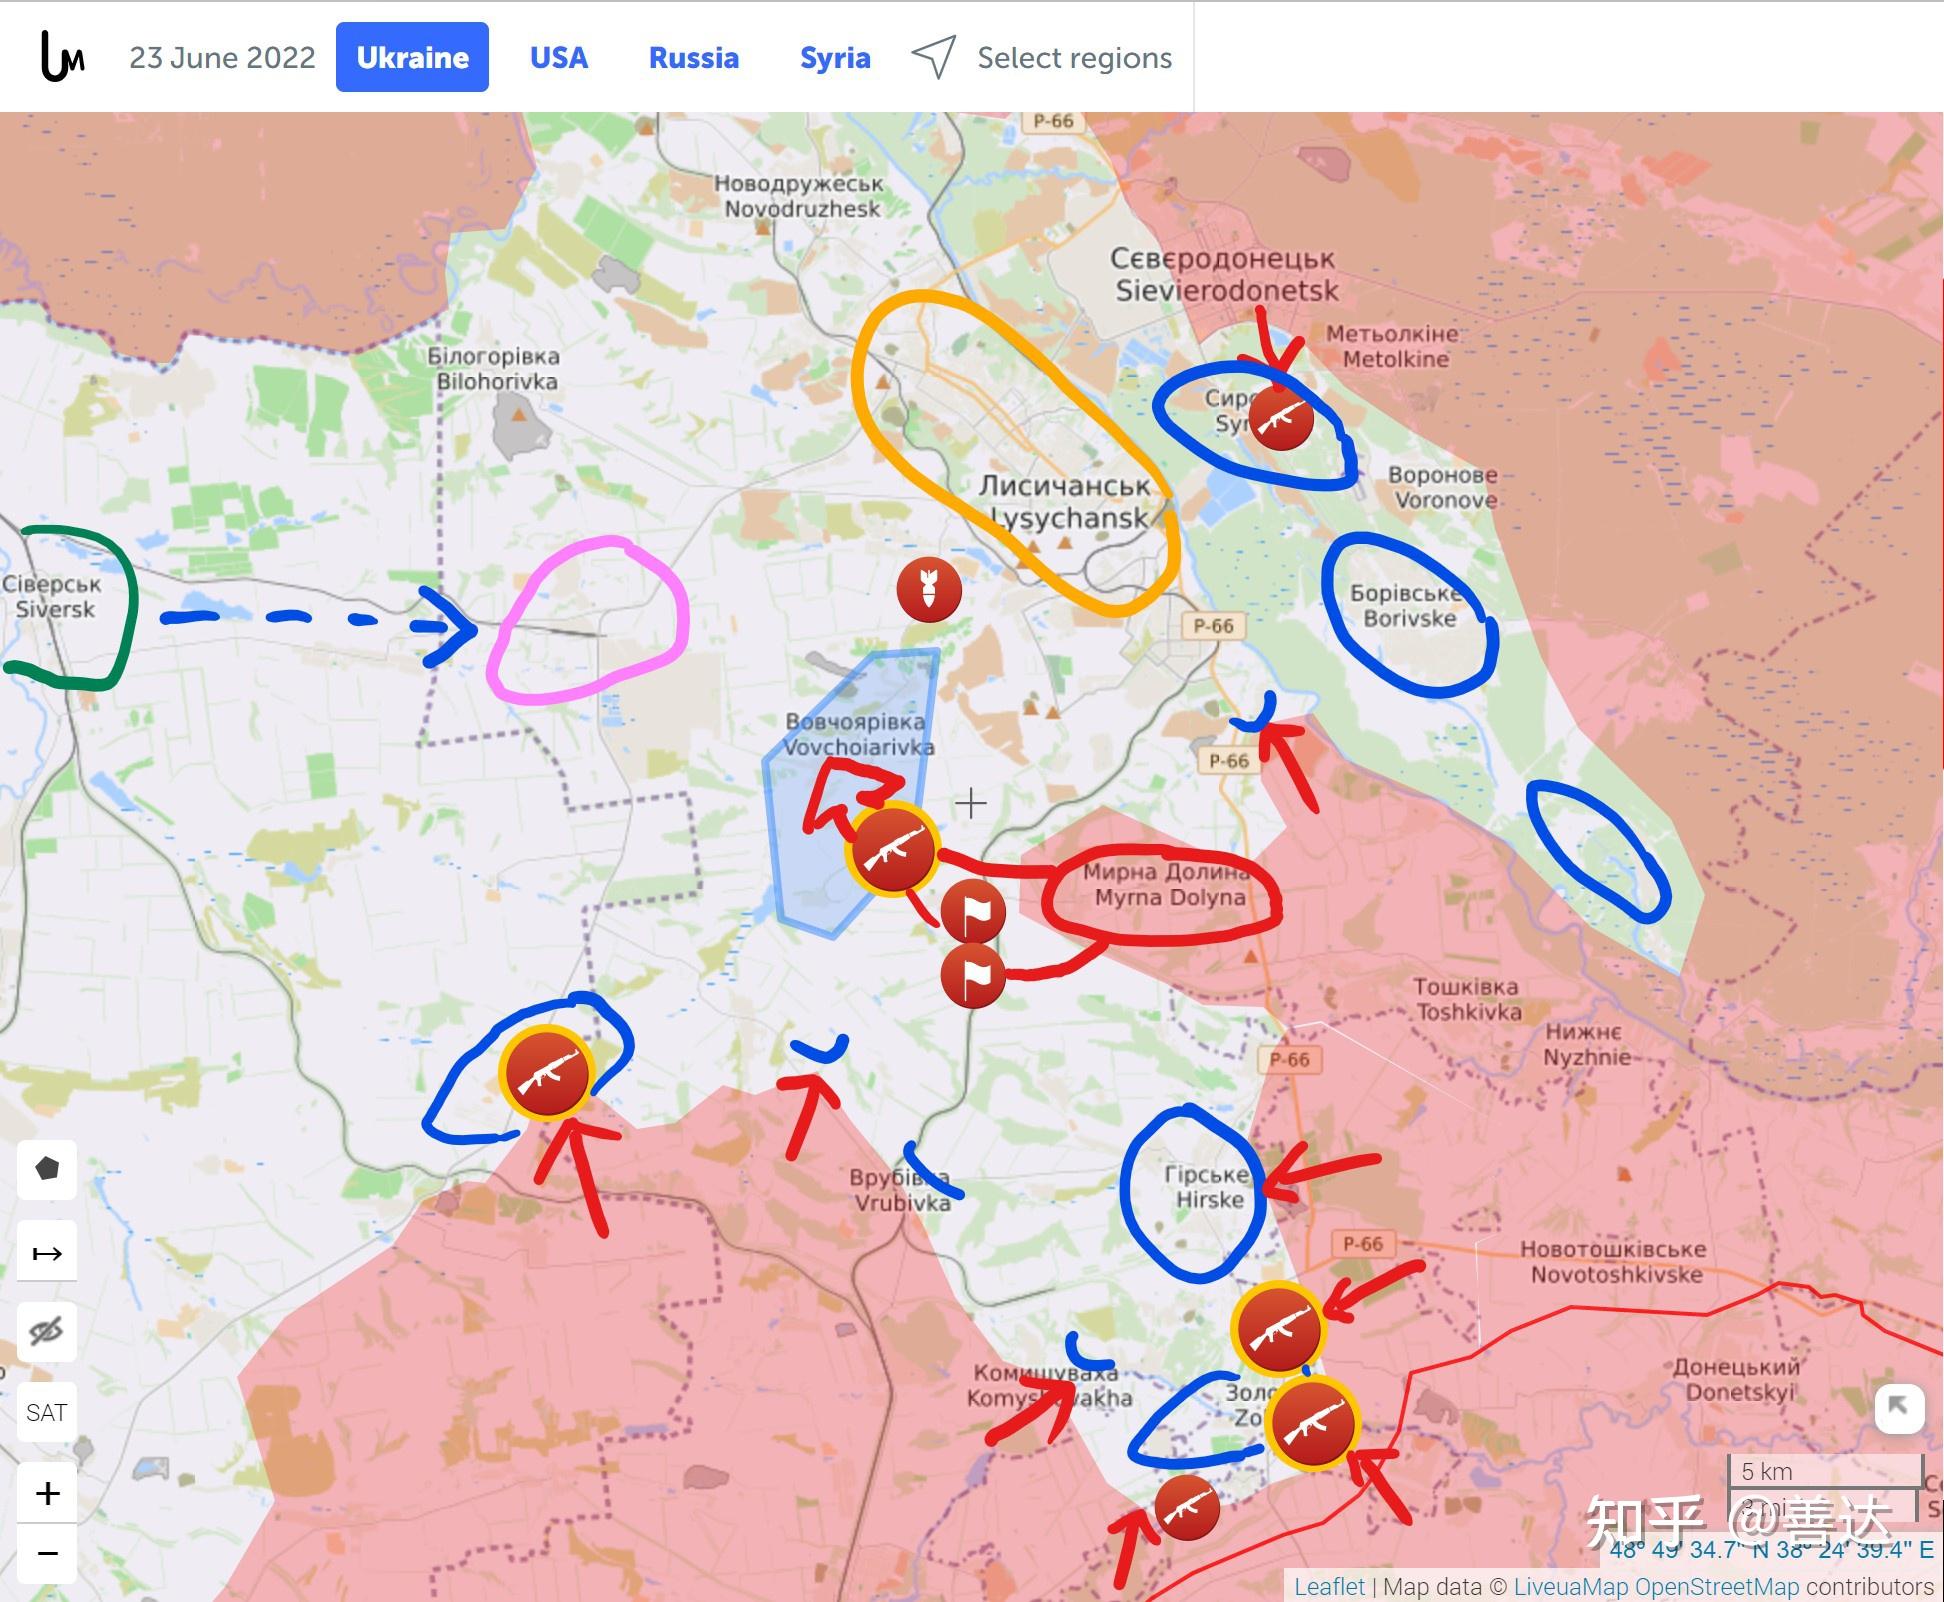Switch to the Syria tab

[x=835, y=58]
